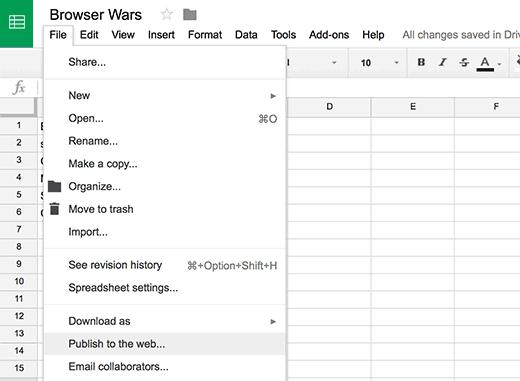Select row 10 header
Screen dimensions: 520x381
(x=19, y=281)
